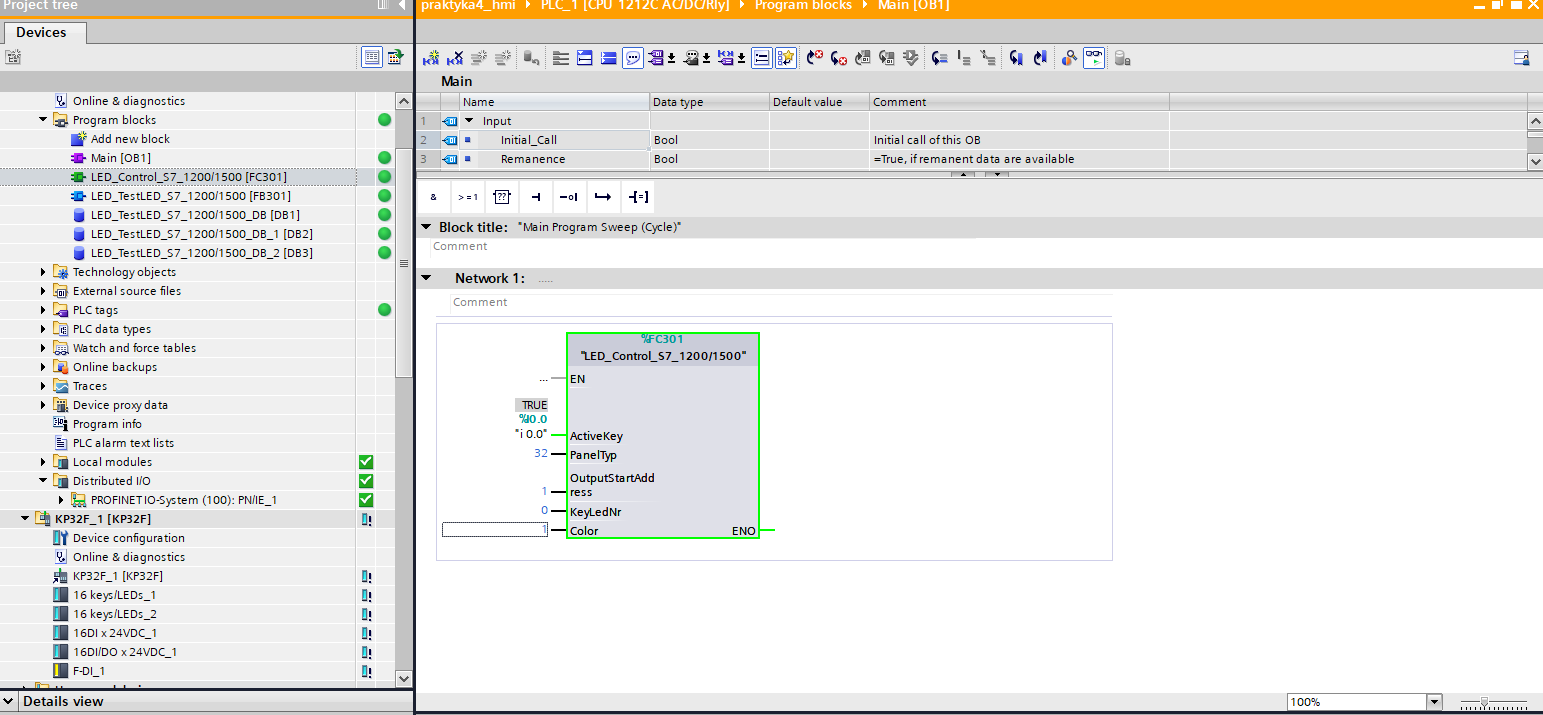Expand the Technology objects folder
The height and width of the screenshot is (715, 1543).
click(43, 272)
